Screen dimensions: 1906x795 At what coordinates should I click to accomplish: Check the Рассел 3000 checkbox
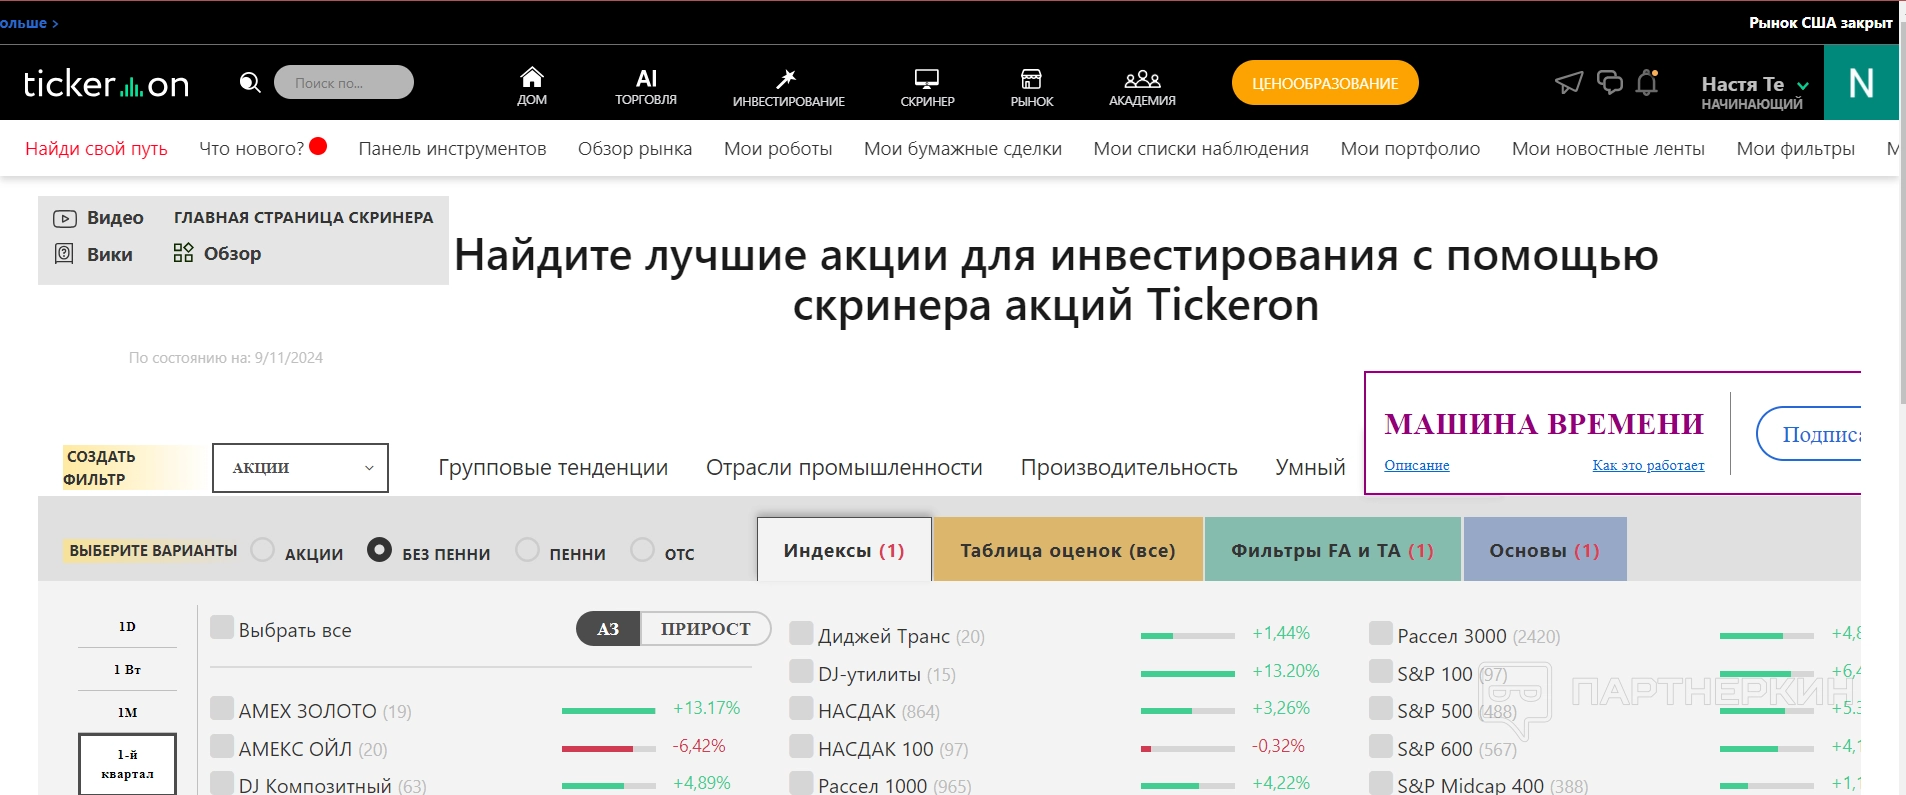pos(1381,633)
